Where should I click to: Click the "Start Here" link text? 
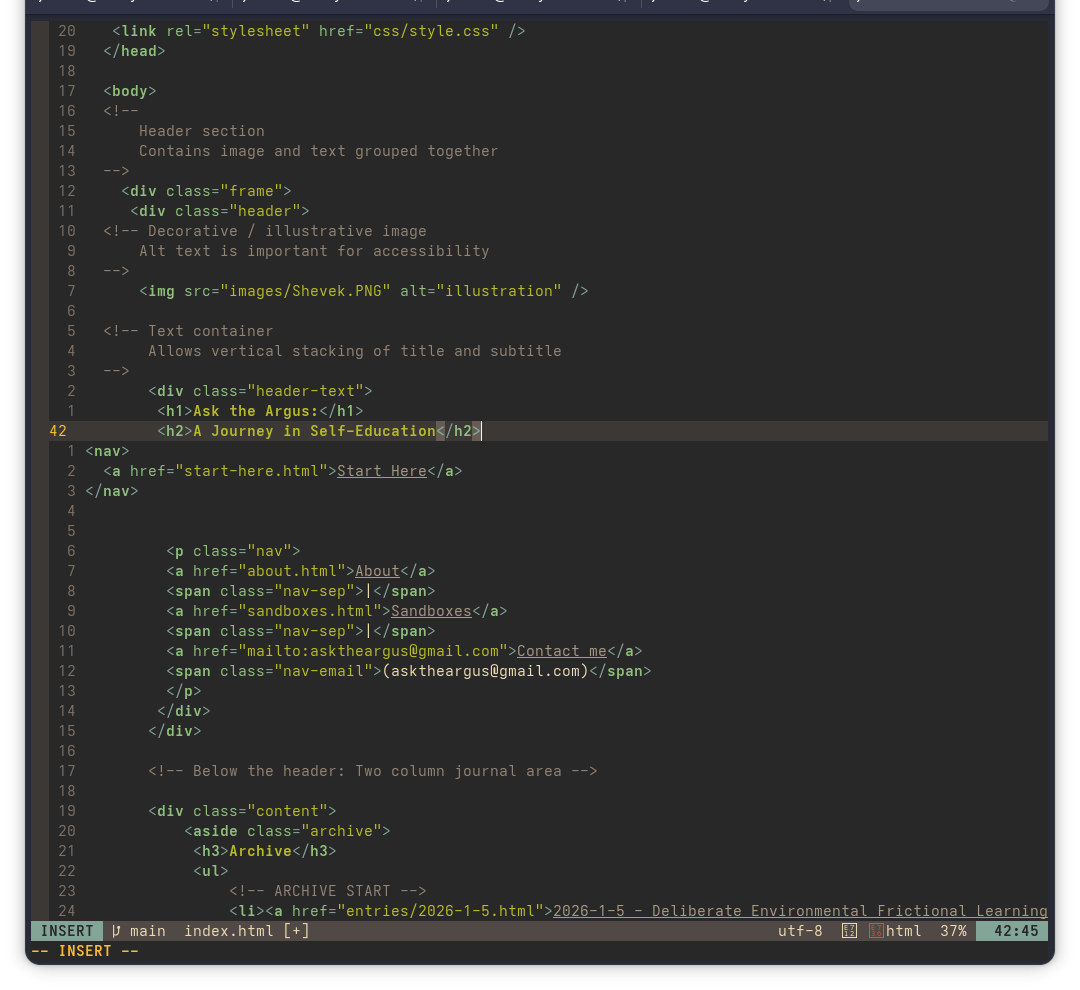382,471
